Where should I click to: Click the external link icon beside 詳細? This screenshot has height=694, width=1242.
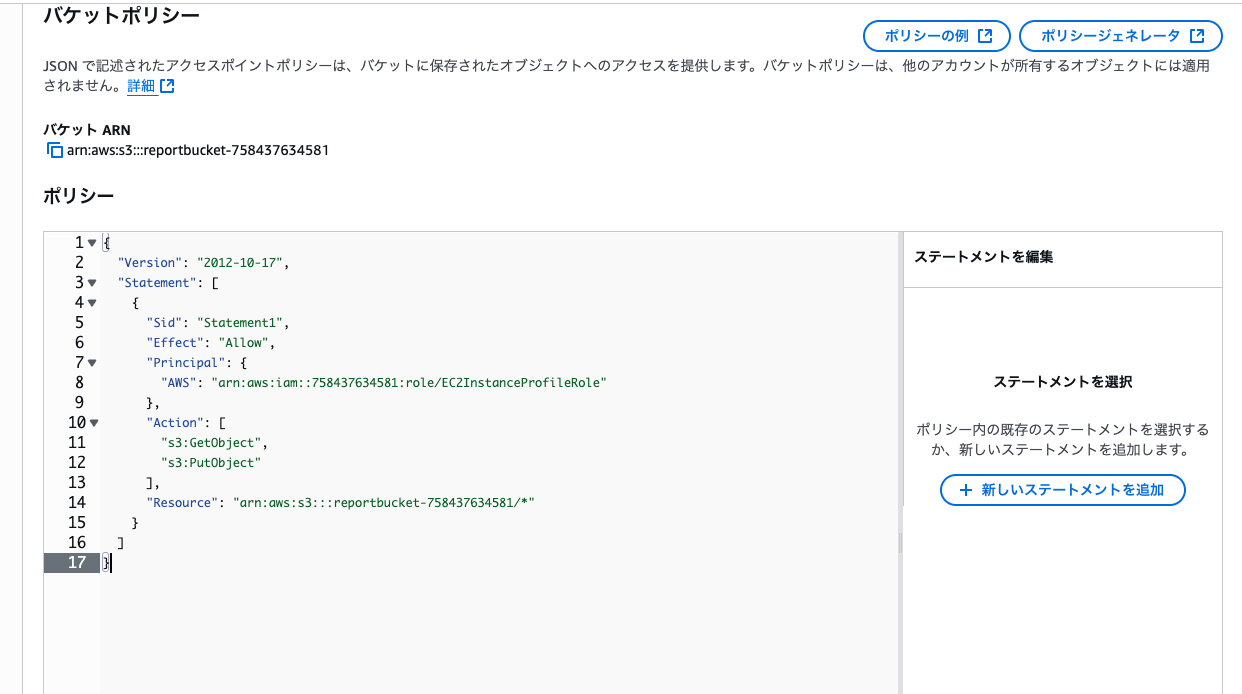point(167,86)
